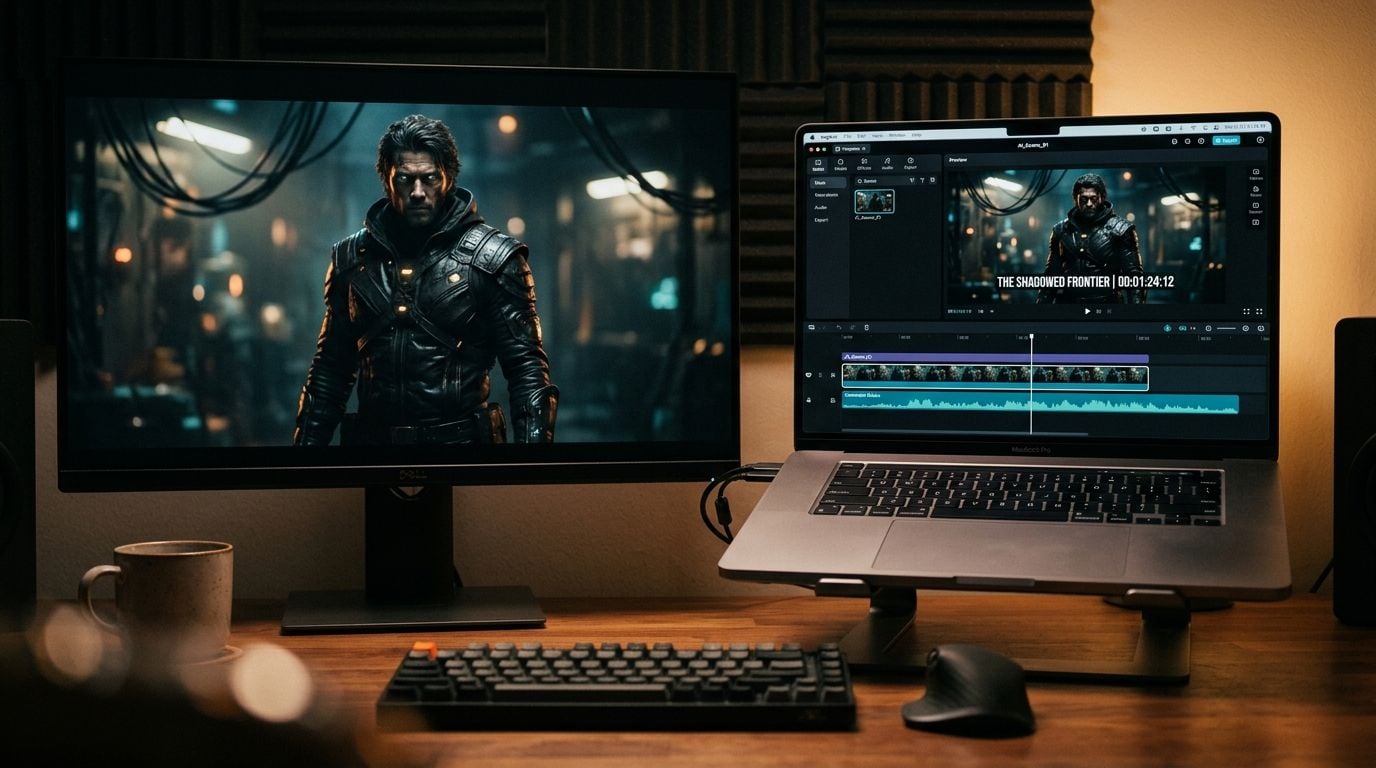Click the delete icon in the timeline toolbar
The image size is (1376, 768).
tap(867, 327)
